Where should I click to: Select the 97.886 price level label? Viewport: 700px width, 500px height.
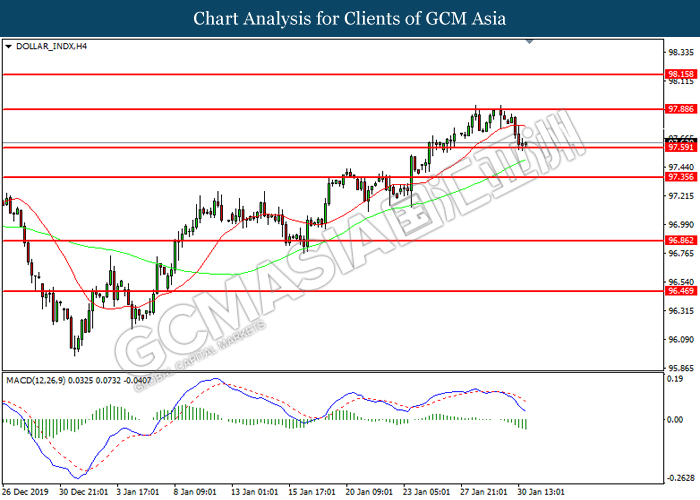pos(680,109)
